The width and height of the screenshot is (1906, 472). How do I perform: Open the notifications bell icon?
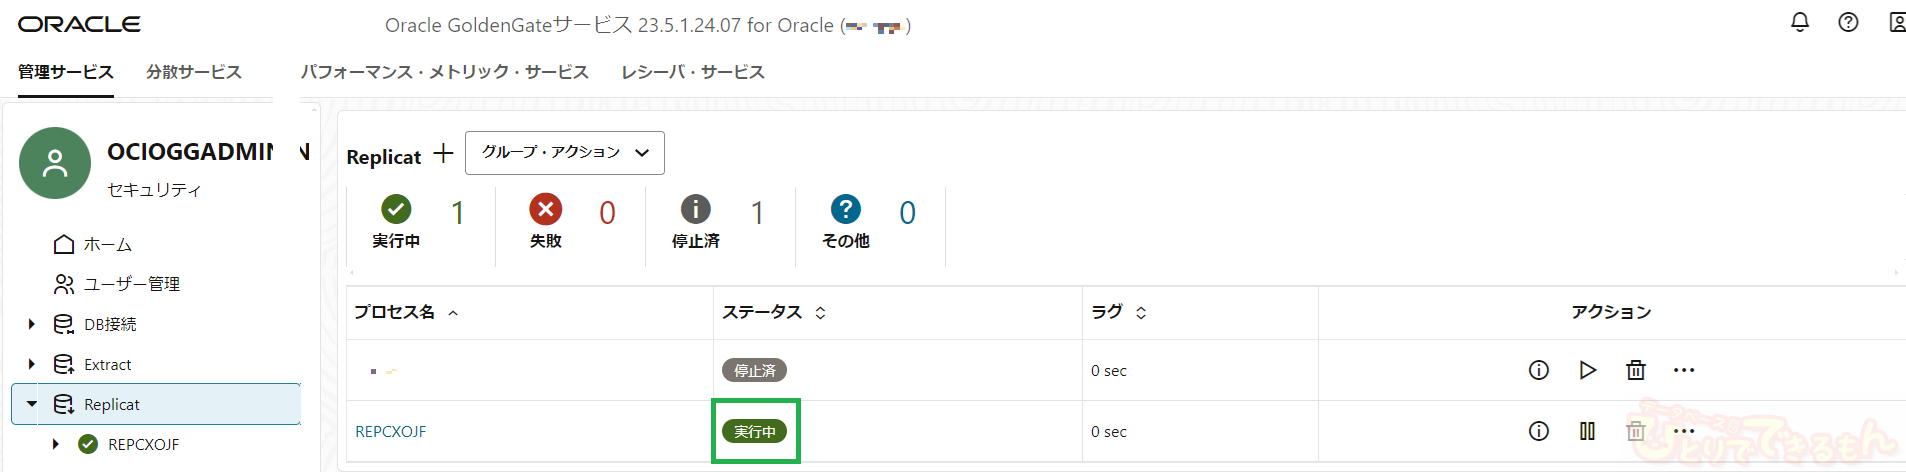coord(1800,22)
